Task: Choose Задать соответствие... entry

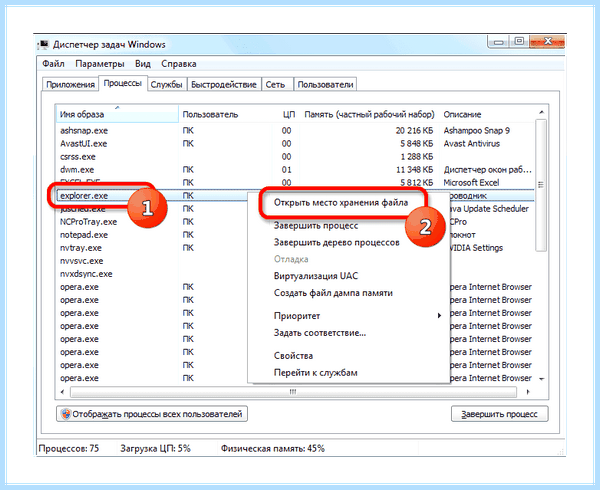Action: click(320, 333)
